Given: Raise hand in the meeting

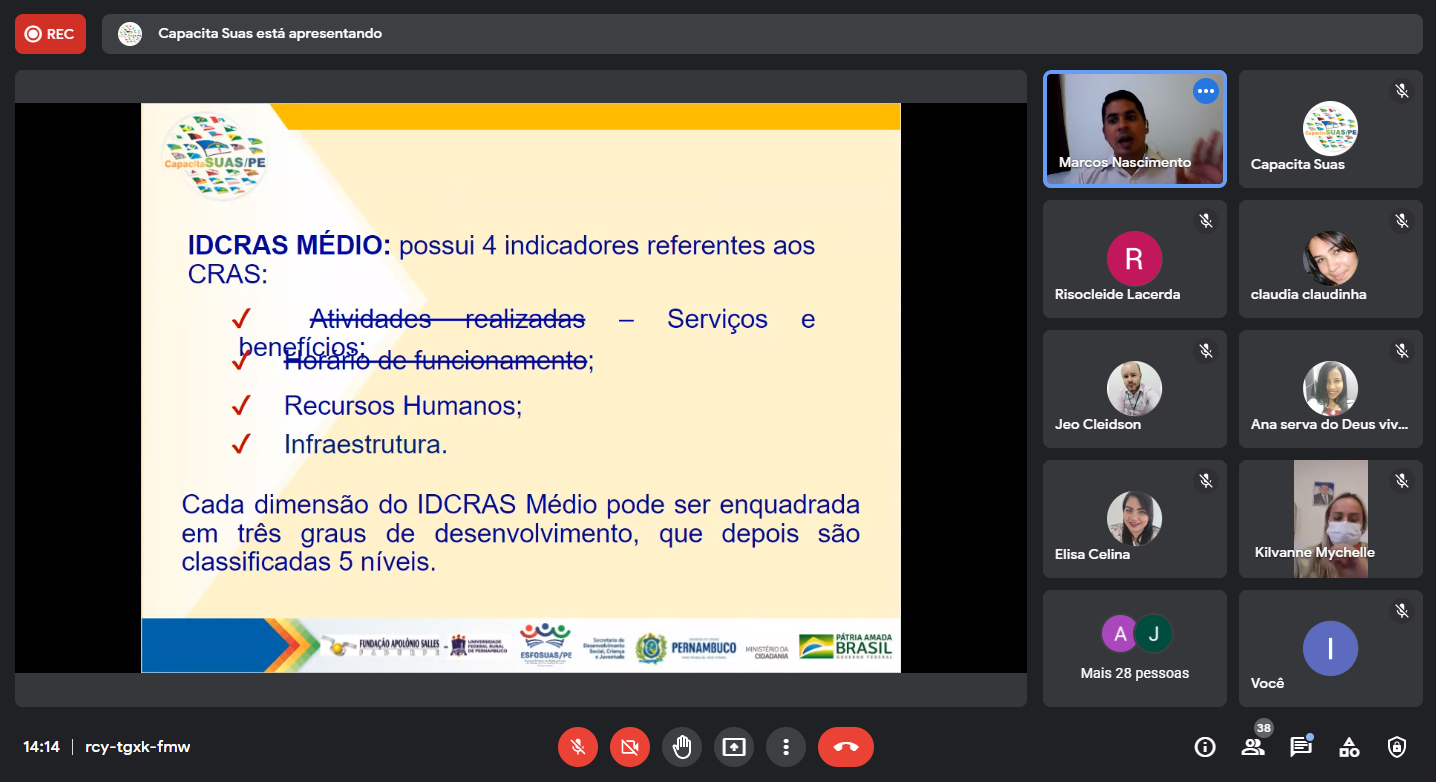Looking at the screenshot, I should [x=682, y=747].
